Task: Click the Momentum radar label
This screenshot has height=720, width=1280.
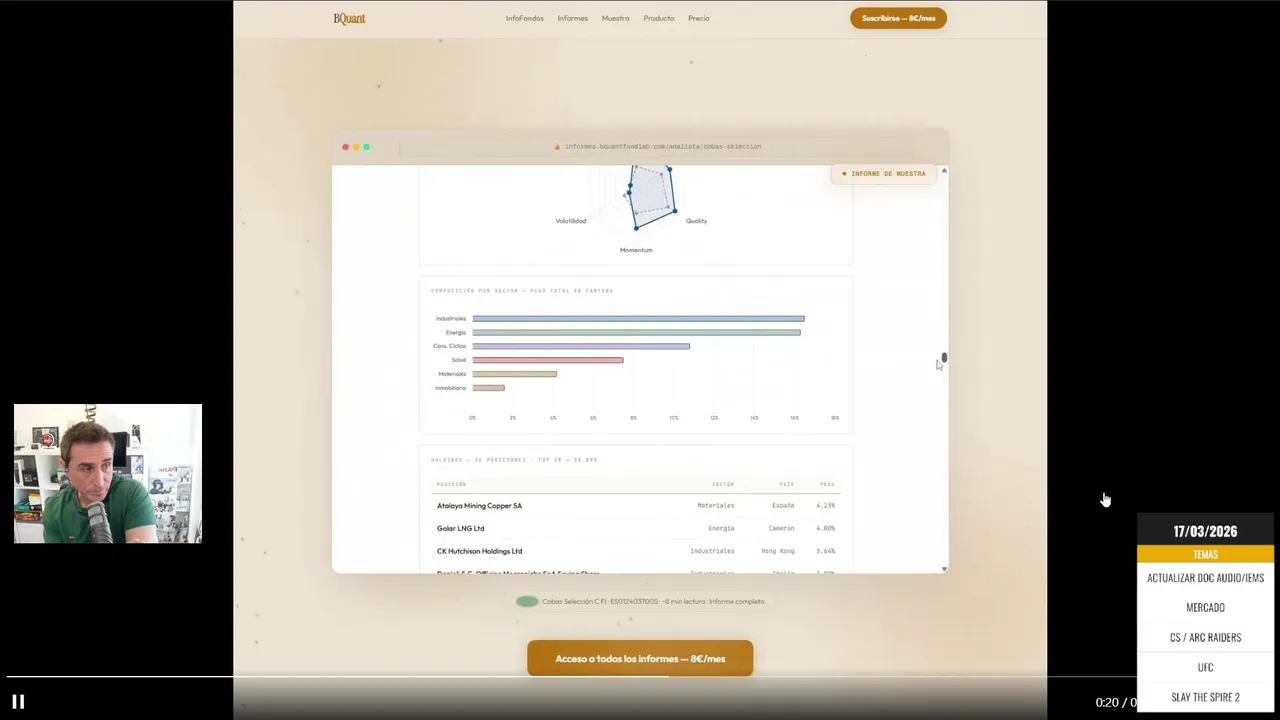Action: click(636, 250)
